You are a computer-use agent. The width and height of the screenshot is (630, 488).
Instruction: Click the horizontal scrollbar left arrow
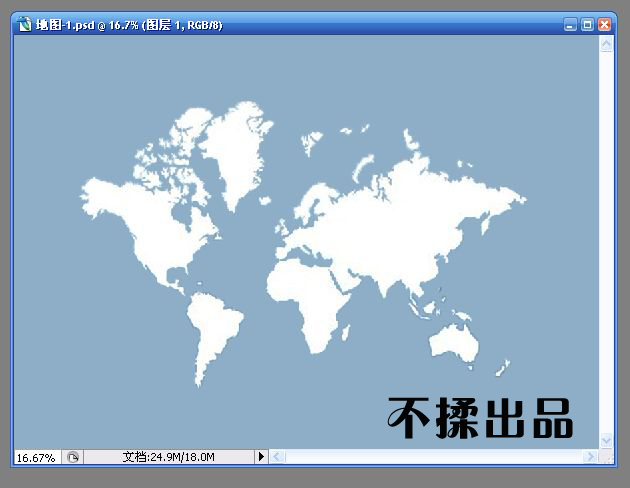click(277, 457)
